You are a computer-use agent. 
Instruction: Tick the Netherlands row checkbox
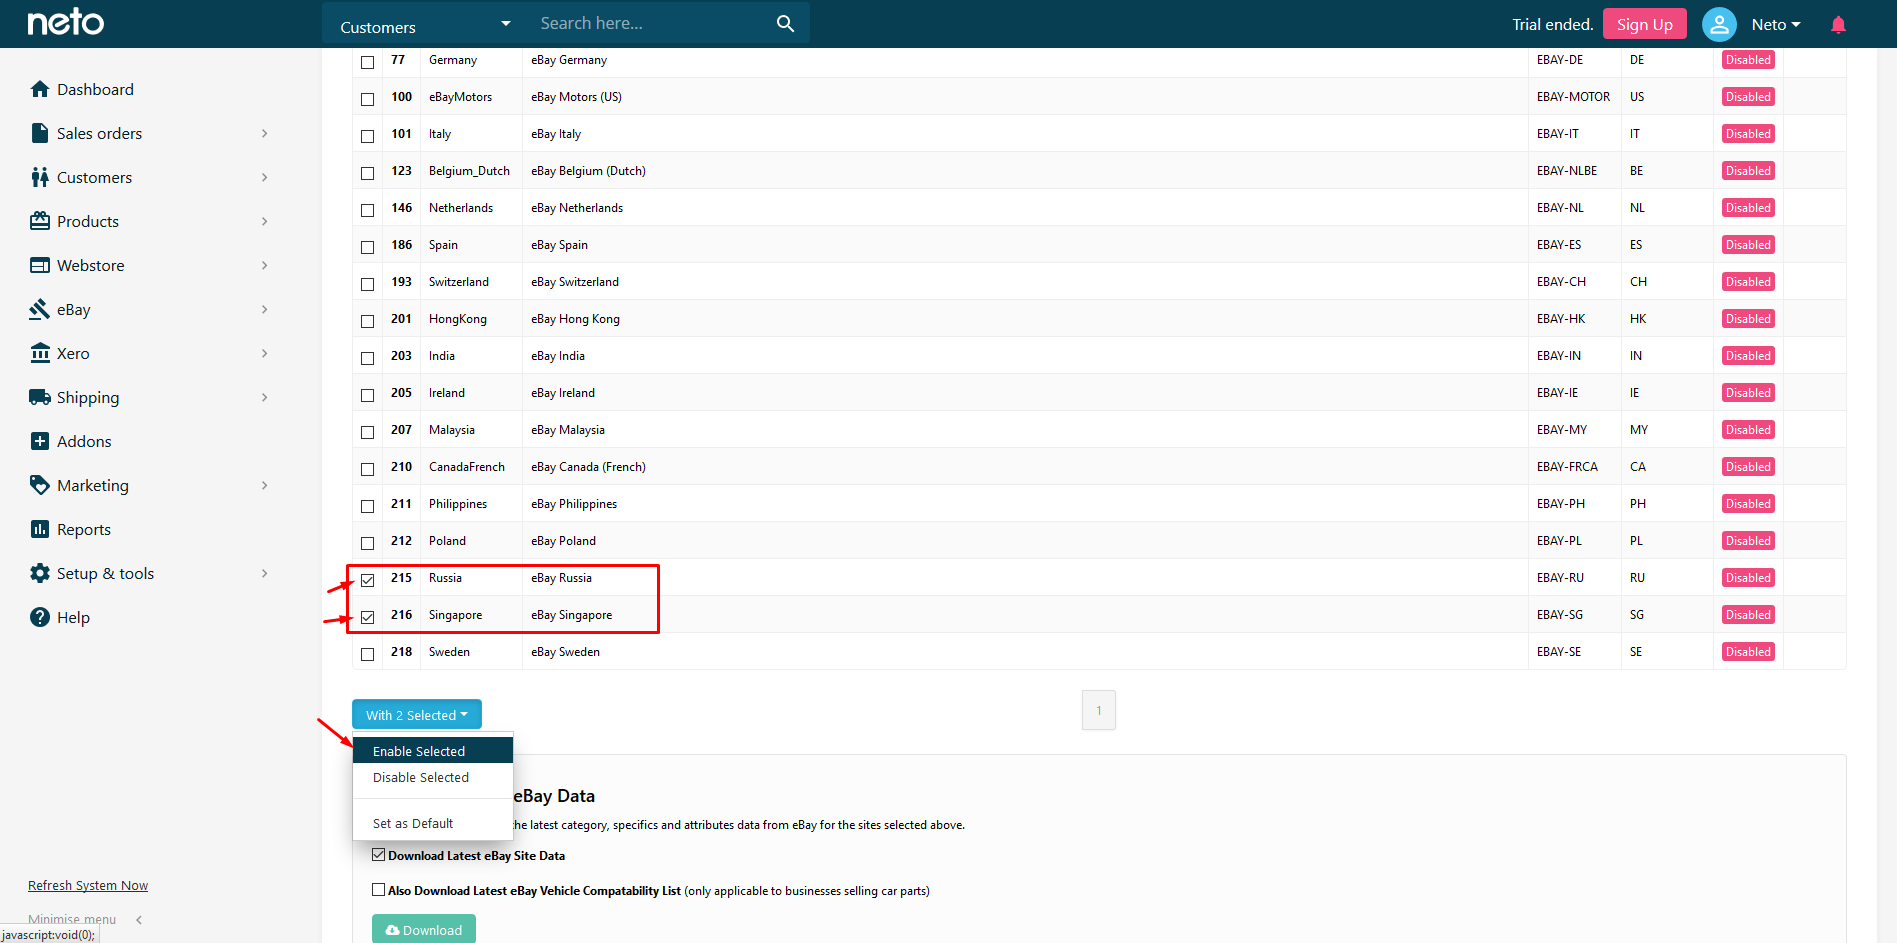367,210
